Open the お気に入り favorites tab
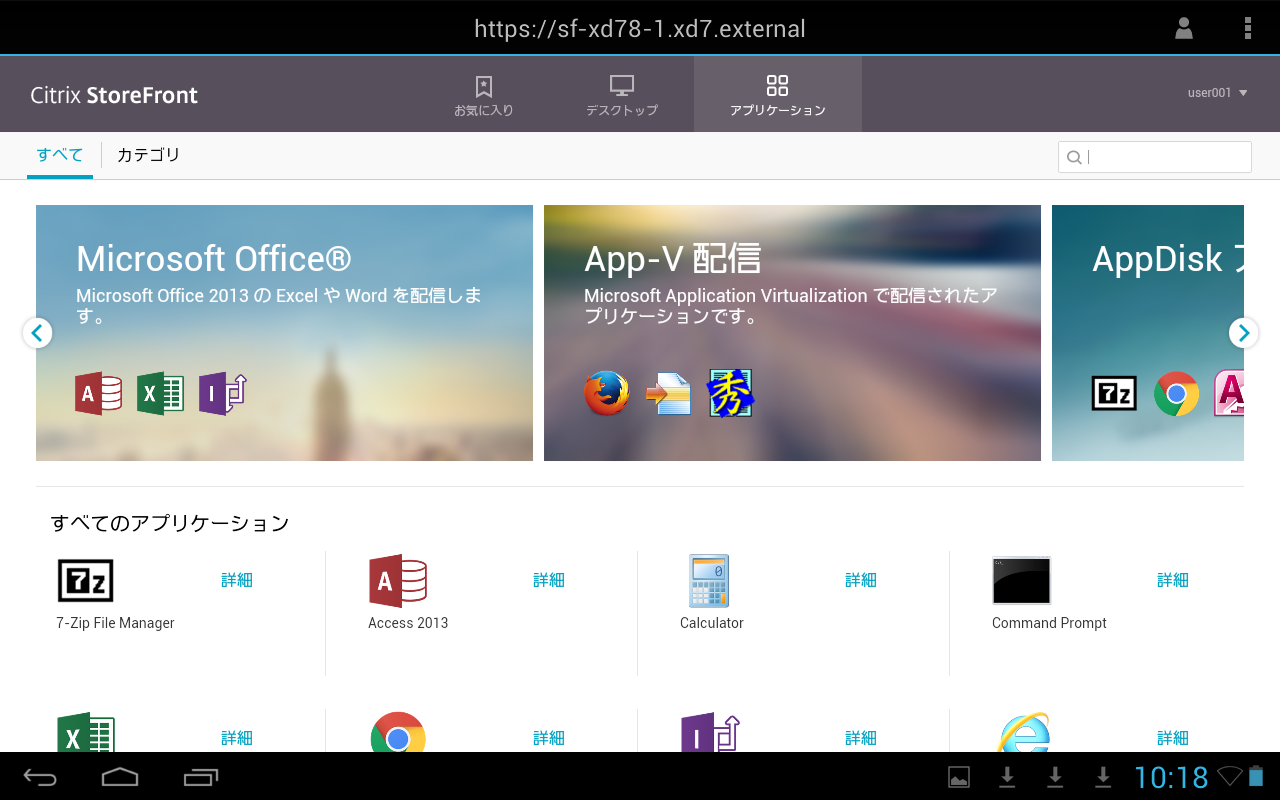The height and width of the screenshot is (800, 1280). click(484, 94)
